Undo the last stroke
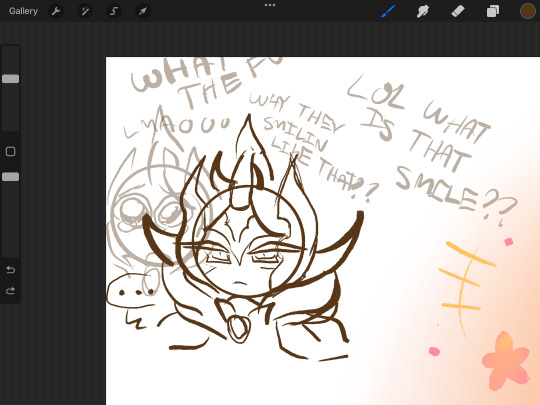This screenshot has height=405, width=540. click(x=11, y=270)
